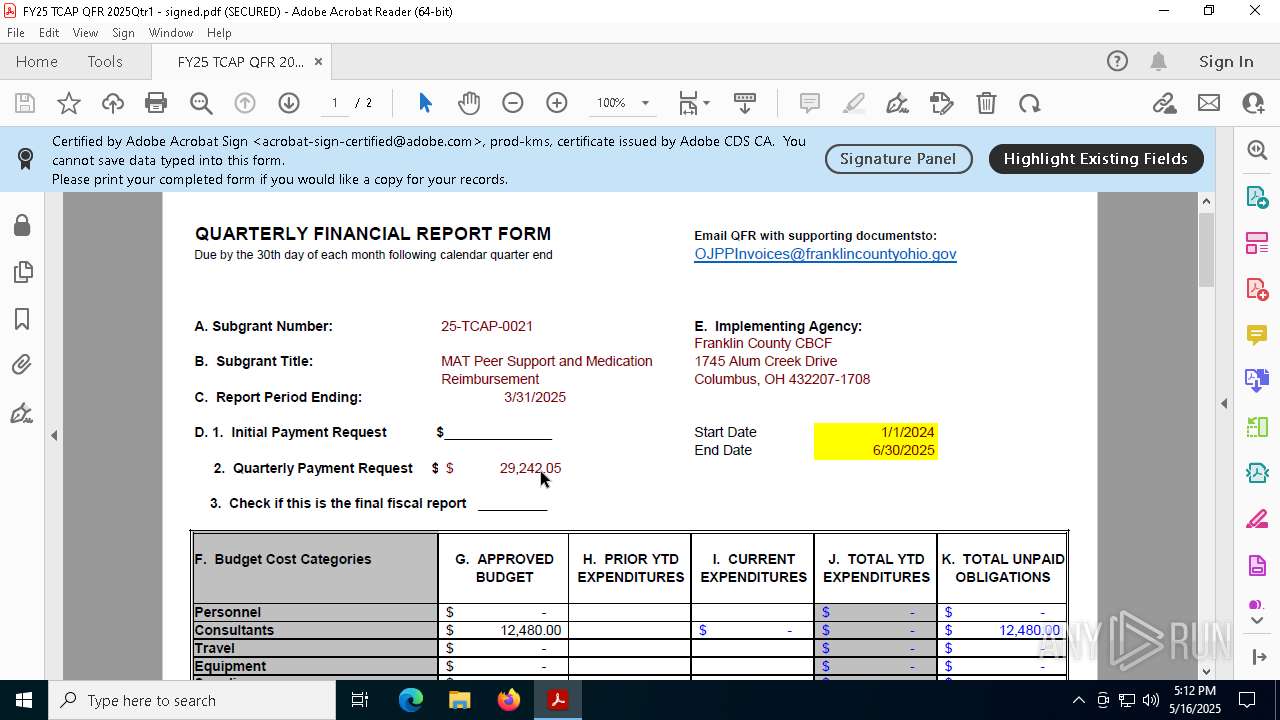Open the Signature Panel
1280x720 pixels.
click(898, 159)
